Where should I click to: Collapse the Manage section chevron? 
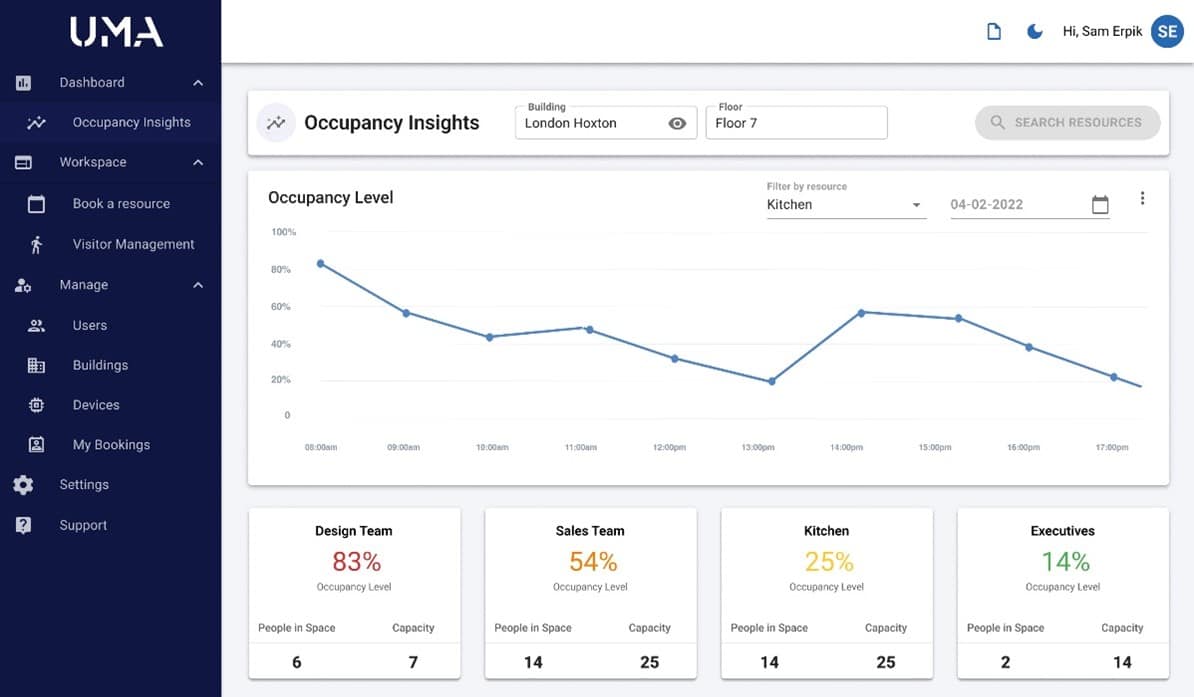coord(198,285)
